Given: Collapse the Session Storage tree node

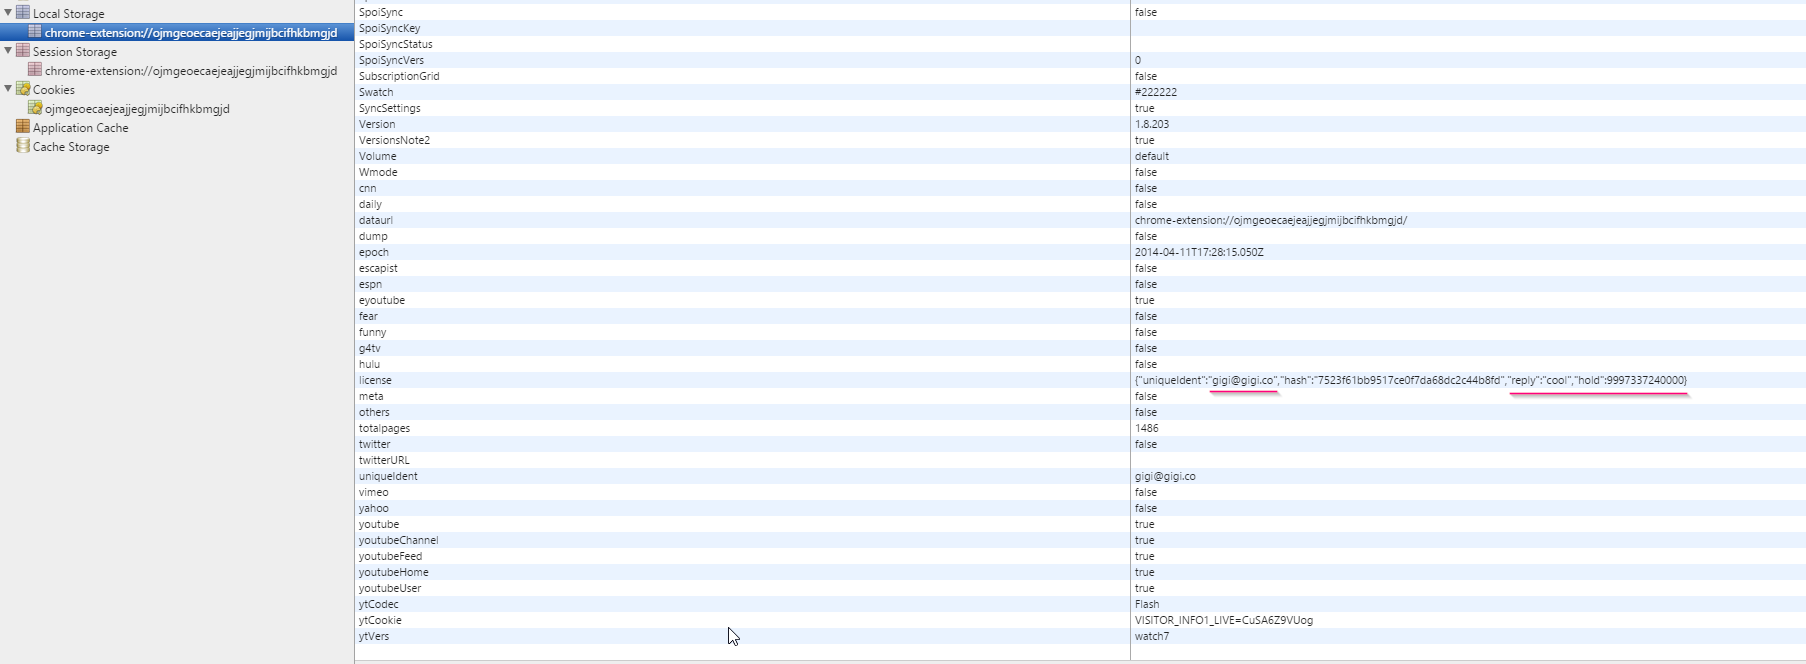Looking at the screenshot, I should [8, 51].
